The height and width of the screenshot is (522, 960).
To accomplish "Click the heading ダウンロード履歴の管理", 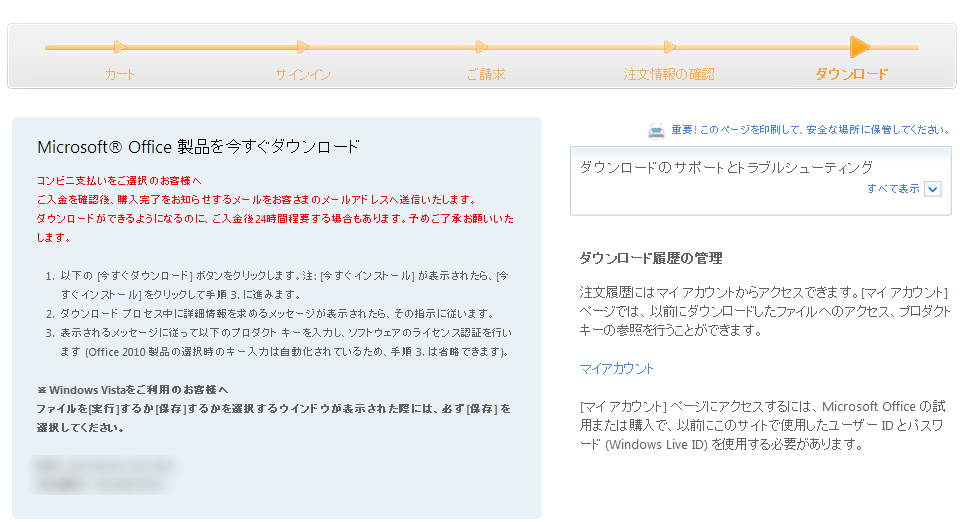I will (x=651, y=259).
